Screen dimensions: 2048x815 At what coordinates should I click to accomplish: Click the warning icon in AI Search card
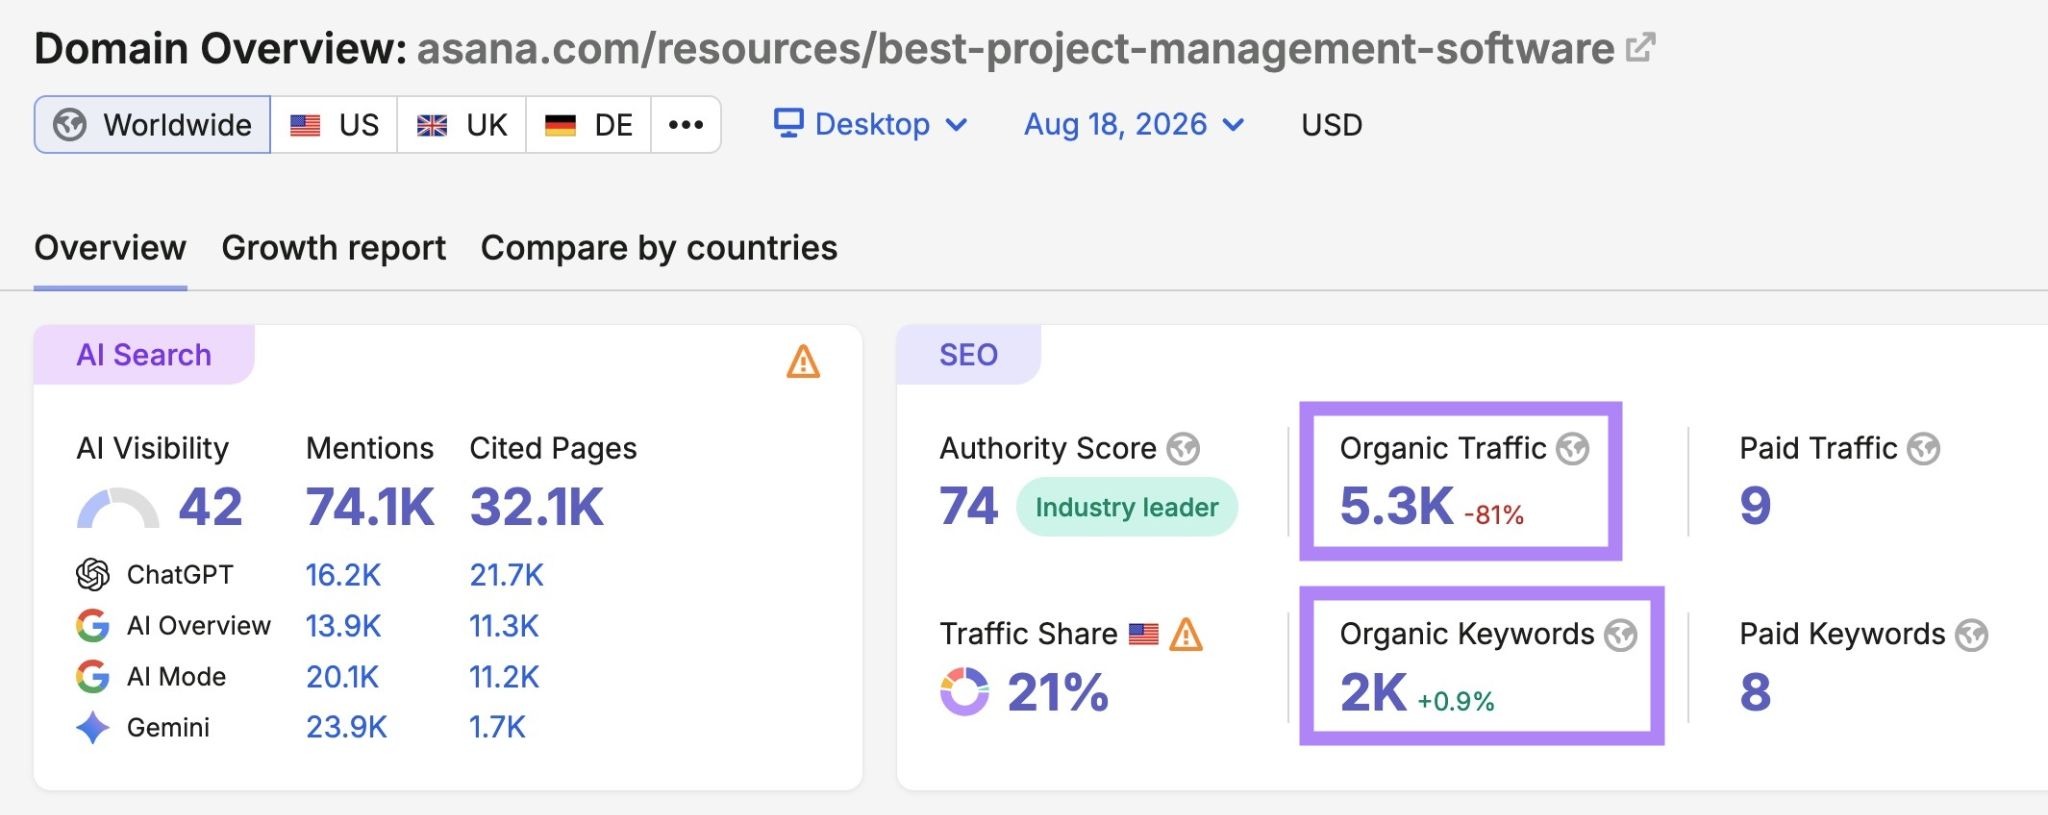coord(803,361)
